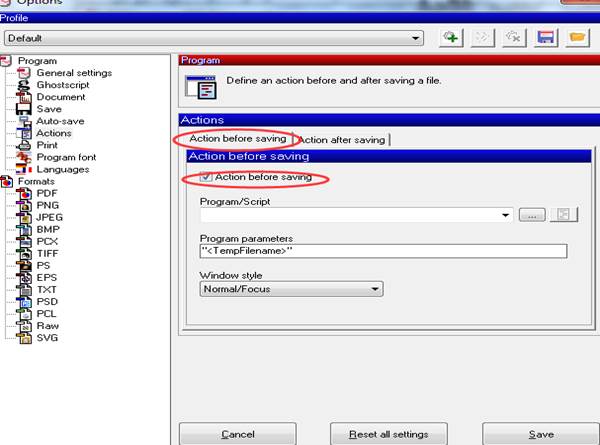Select PDF format in the tree
600x445 pixels.
(46, 193)
